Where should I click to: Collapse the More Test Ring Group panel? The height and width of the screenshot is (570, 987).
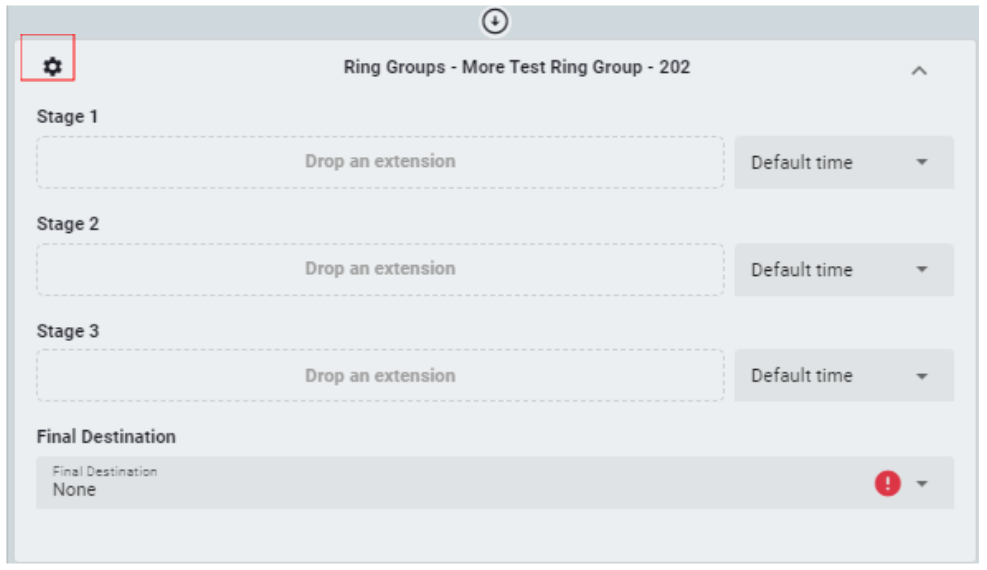pyautogui.click(x=919, y=71)
